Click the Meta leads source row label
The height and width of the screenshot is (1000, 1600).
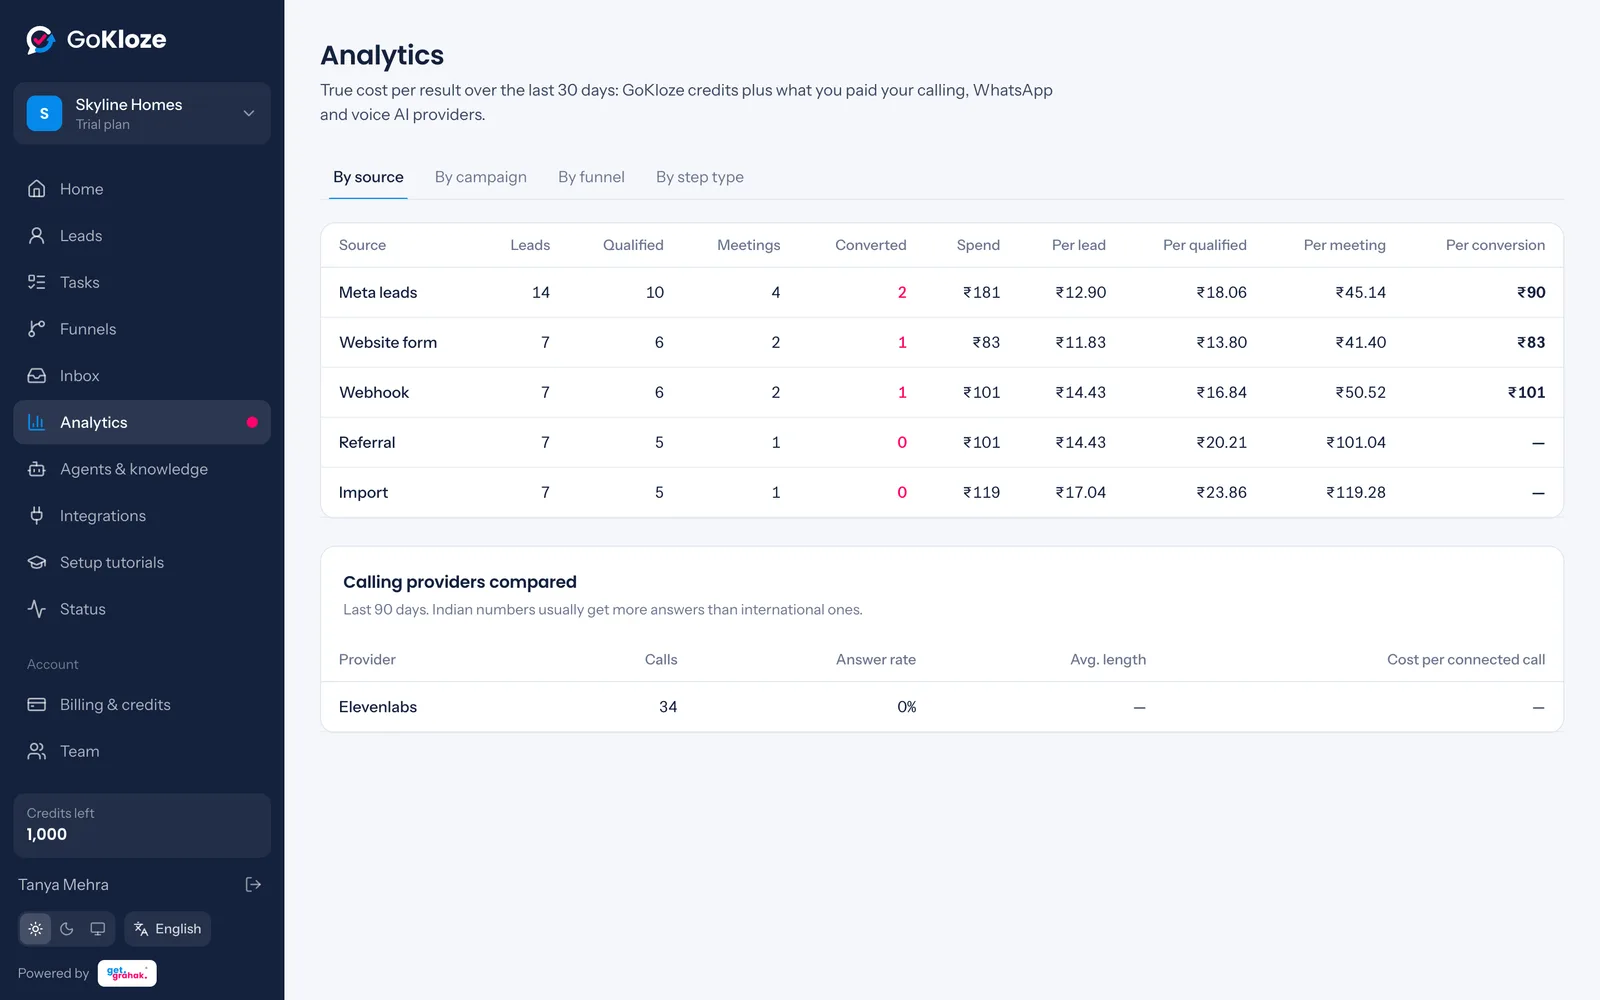(x=378, y=292)
